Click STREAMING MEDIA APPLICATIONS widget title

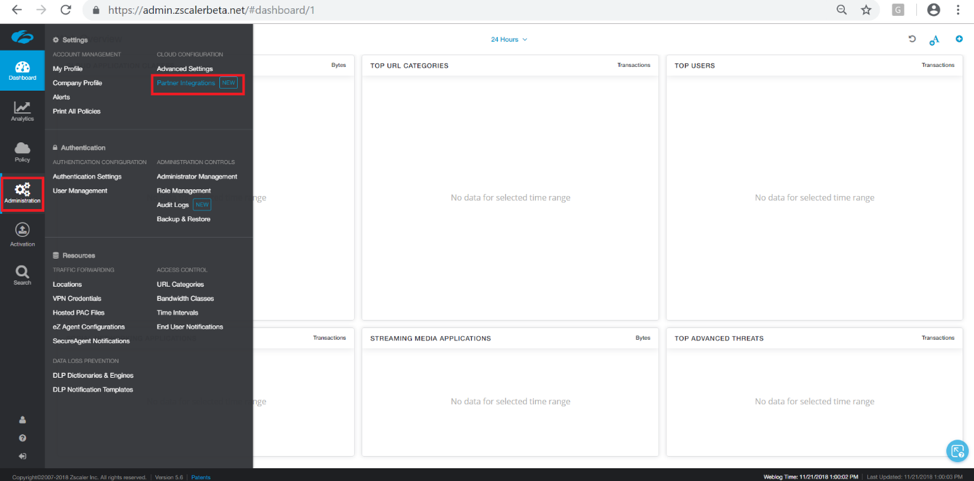click(x=430, y=339)
